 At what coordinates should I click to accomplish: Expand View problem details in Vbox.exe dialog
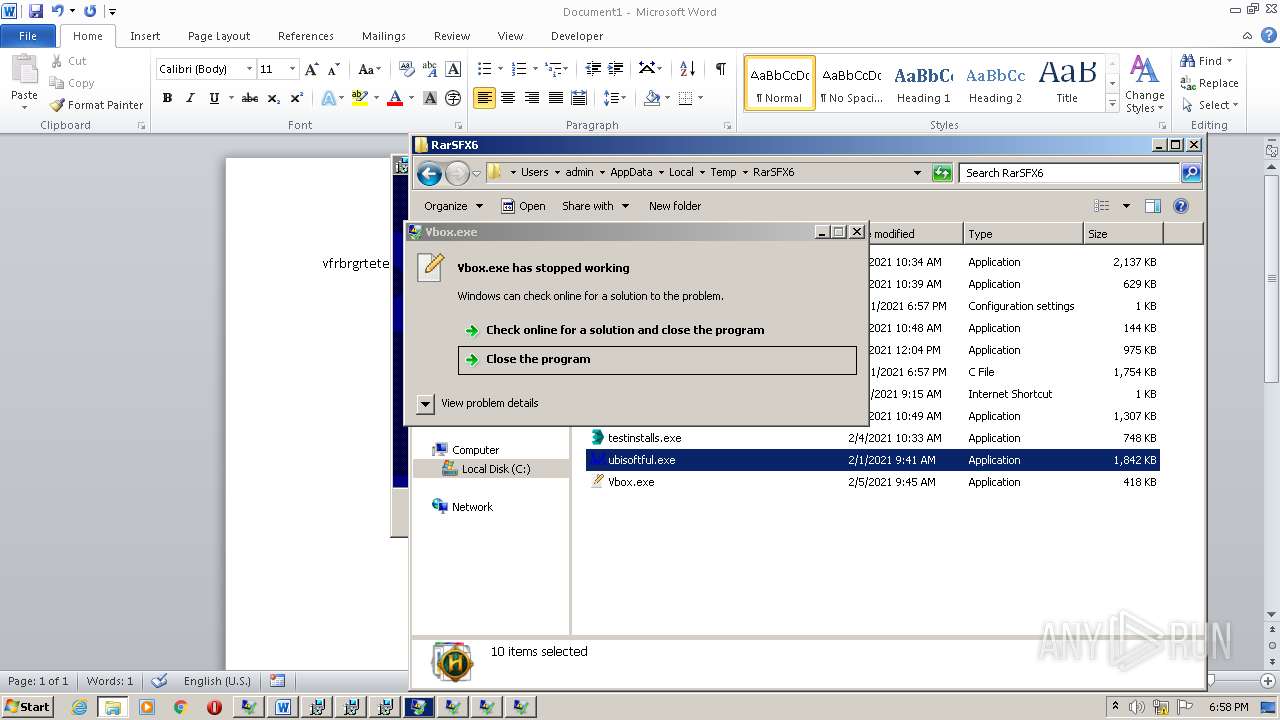click(426, 403)
